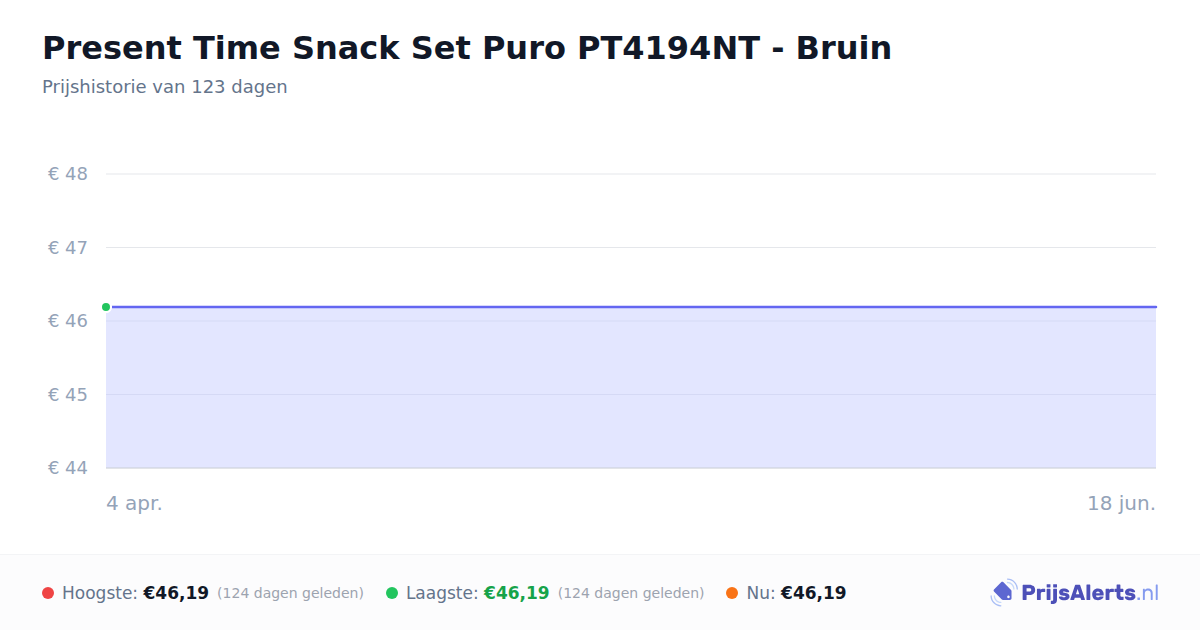Click the green Laagste legend dot
Viewport: 1200px width, 630px height.
click(392, 593)
